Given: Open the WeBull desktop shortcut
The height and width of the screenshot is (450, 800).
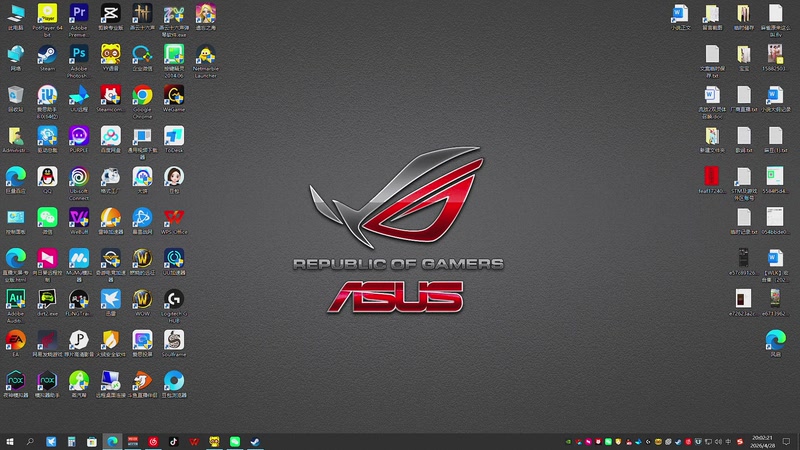Looking at the screenshot, I should point(79,218).
